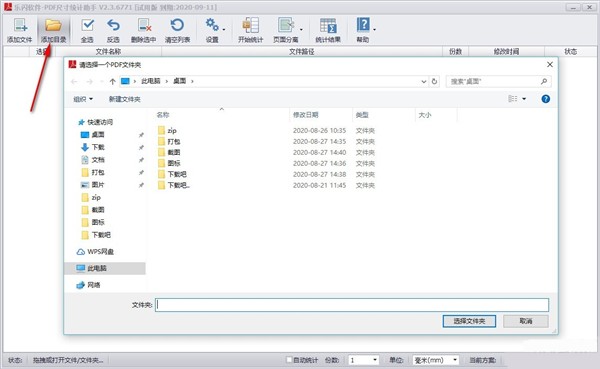Close the folder selection dialog

[x=550, y=65]
